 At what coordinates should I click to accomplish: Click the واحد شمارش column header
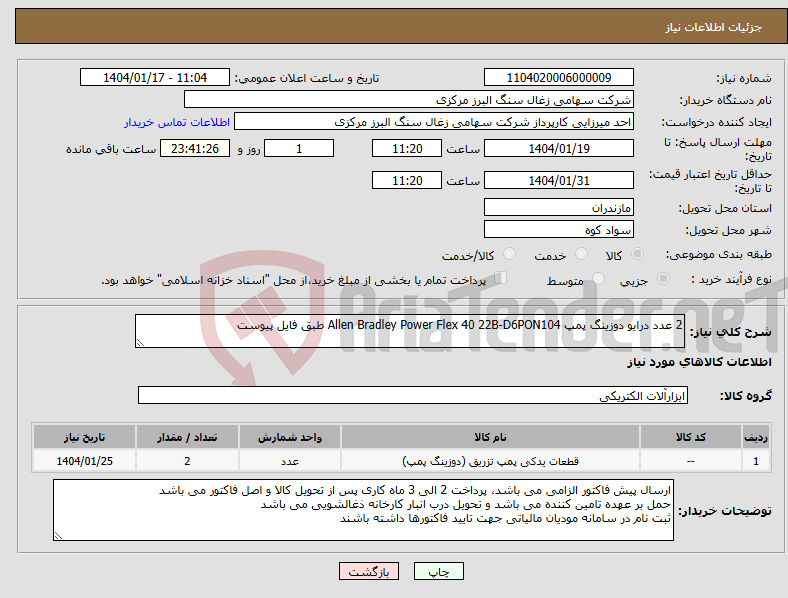click(290, 437)
